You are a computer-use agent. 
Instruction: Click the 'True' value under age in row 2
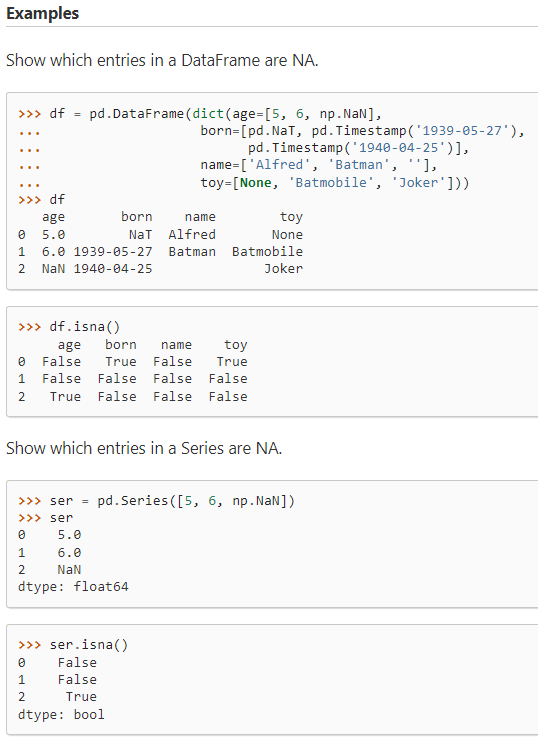coord(65,397)
